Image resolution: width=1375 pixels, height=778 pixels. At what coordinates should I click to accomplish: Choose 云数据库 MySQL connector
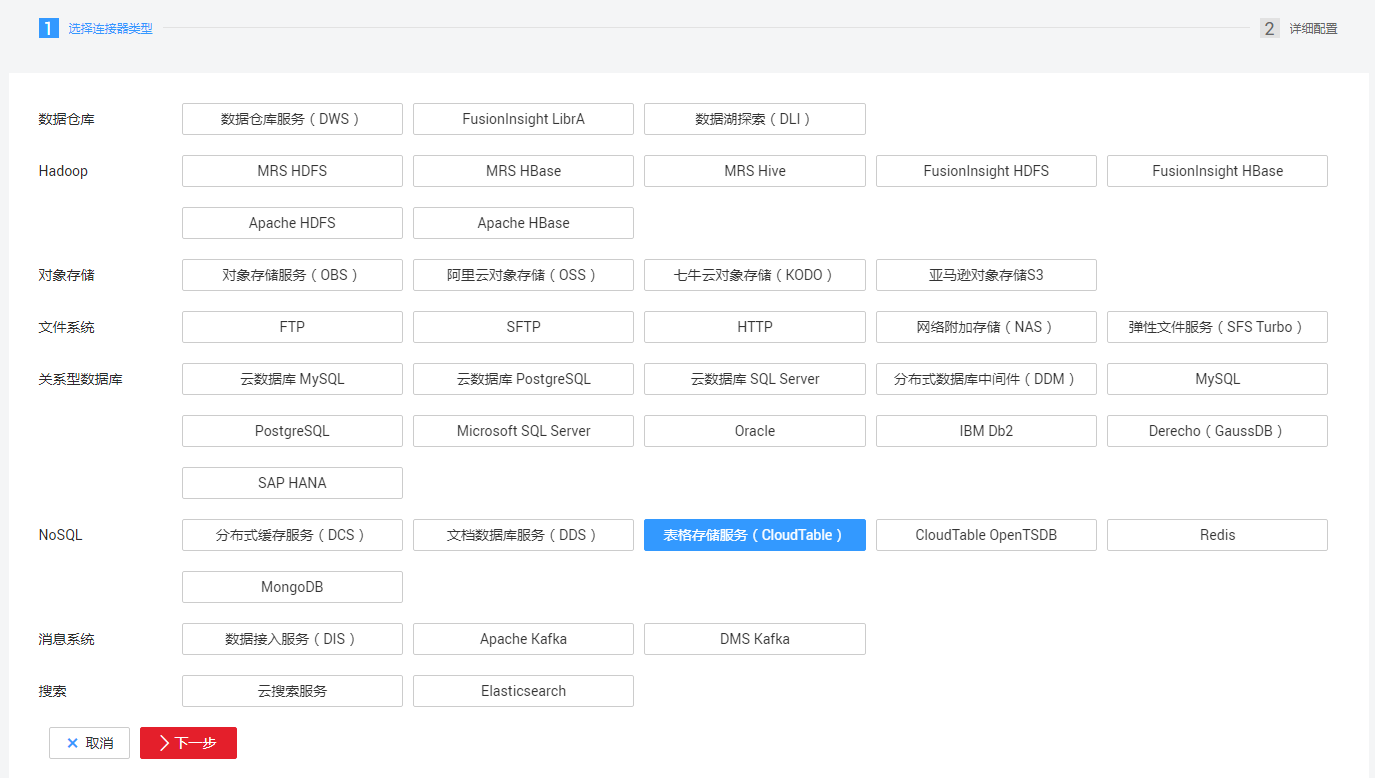pyautogui.click(x=292, y=379)
